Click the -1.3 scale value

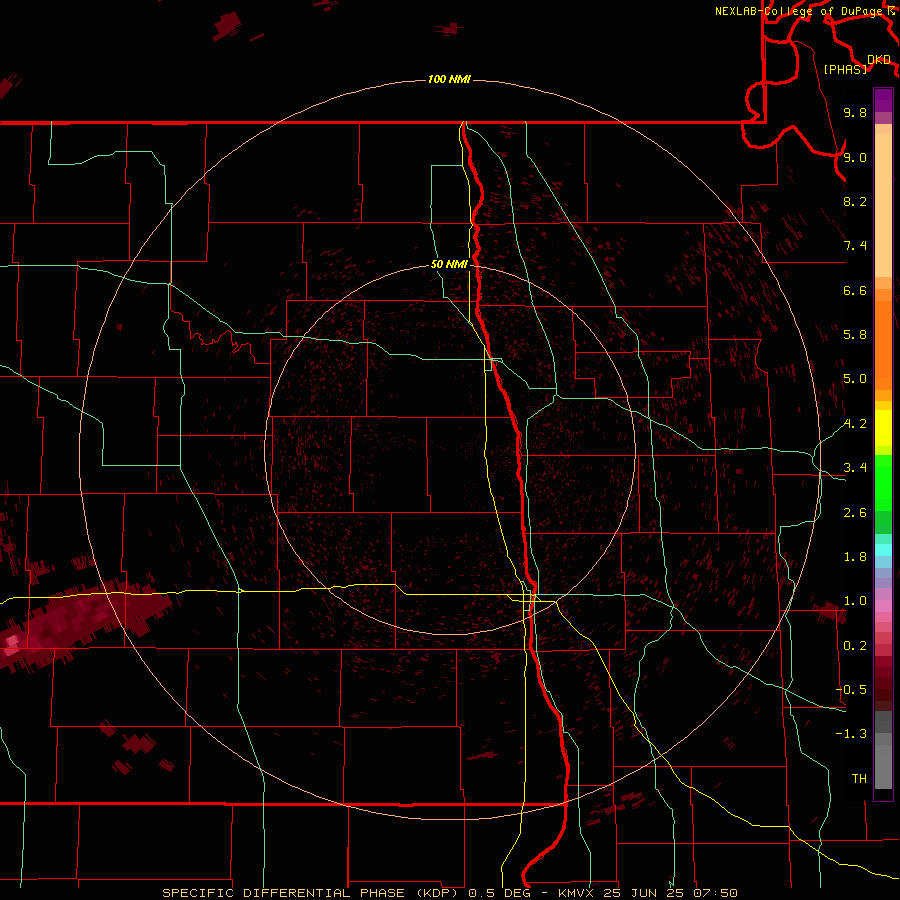[852, 734]
